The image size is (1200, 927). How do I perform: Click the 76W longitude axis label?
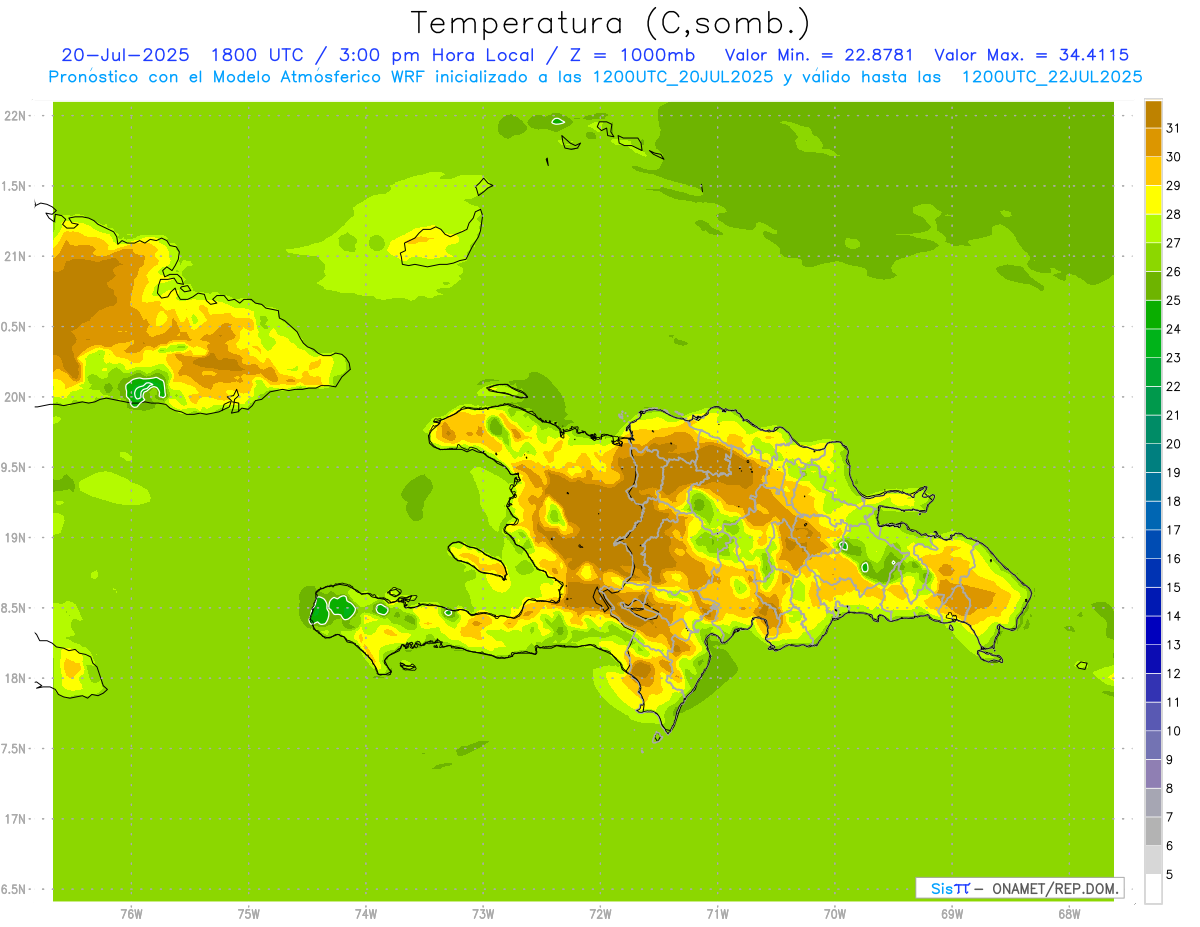(x=131, y=914)
